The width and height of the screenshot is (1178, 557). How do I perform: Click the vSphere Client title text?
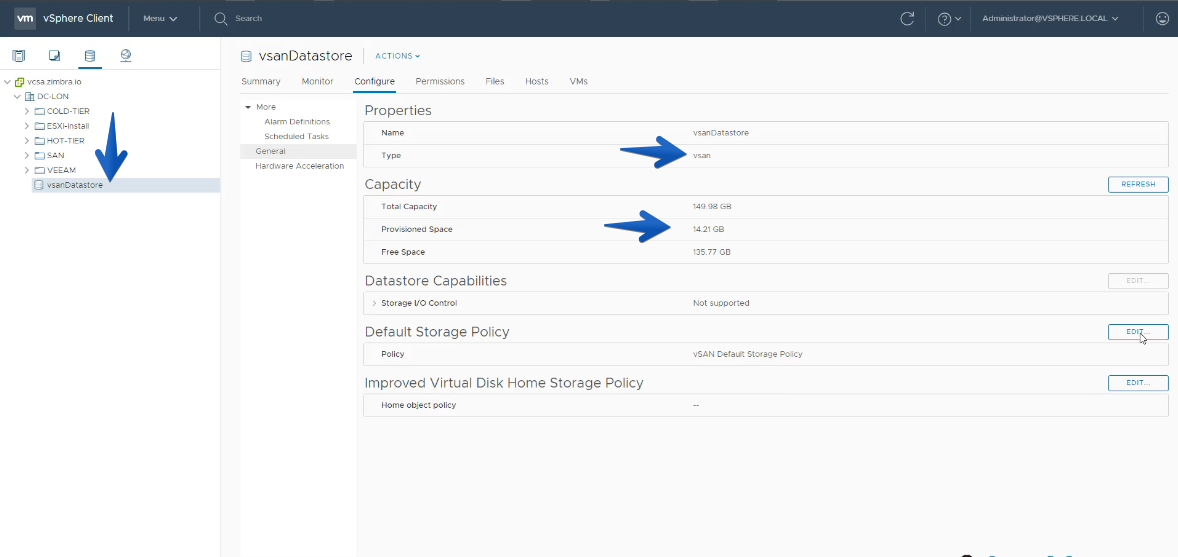pyautogui.click(x=78, y=18)
